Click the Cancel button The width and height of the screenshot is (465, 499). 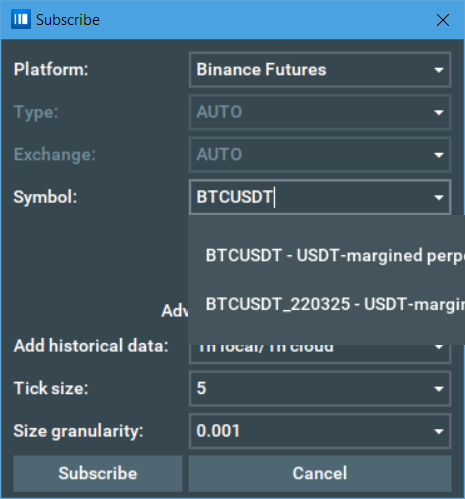320,473
